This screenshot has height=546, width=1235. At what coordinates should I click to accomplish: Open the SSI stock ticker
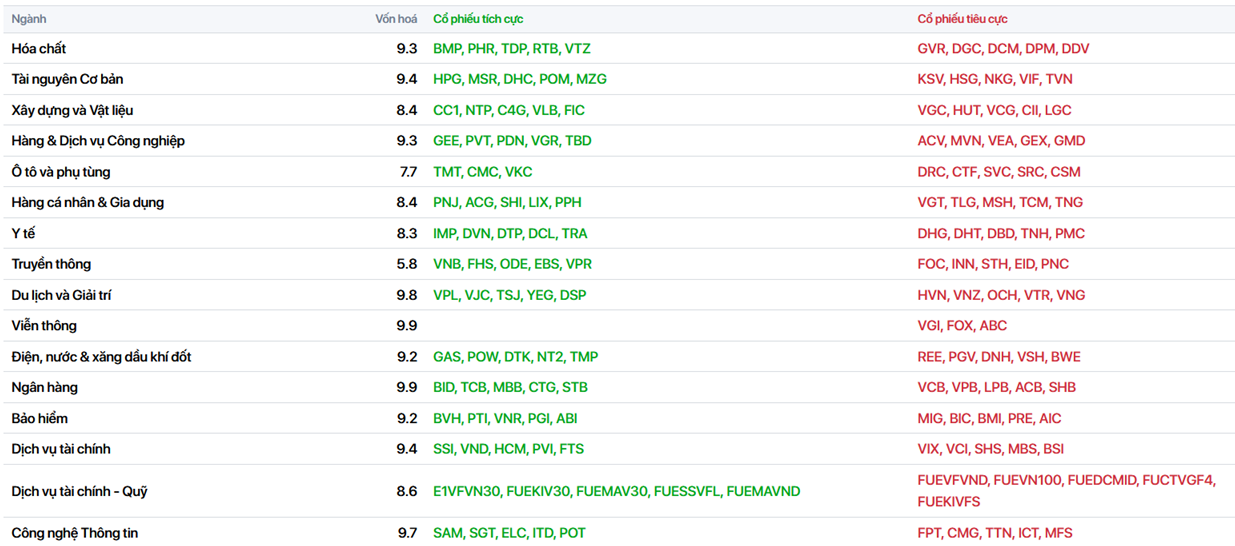point(444,450)
